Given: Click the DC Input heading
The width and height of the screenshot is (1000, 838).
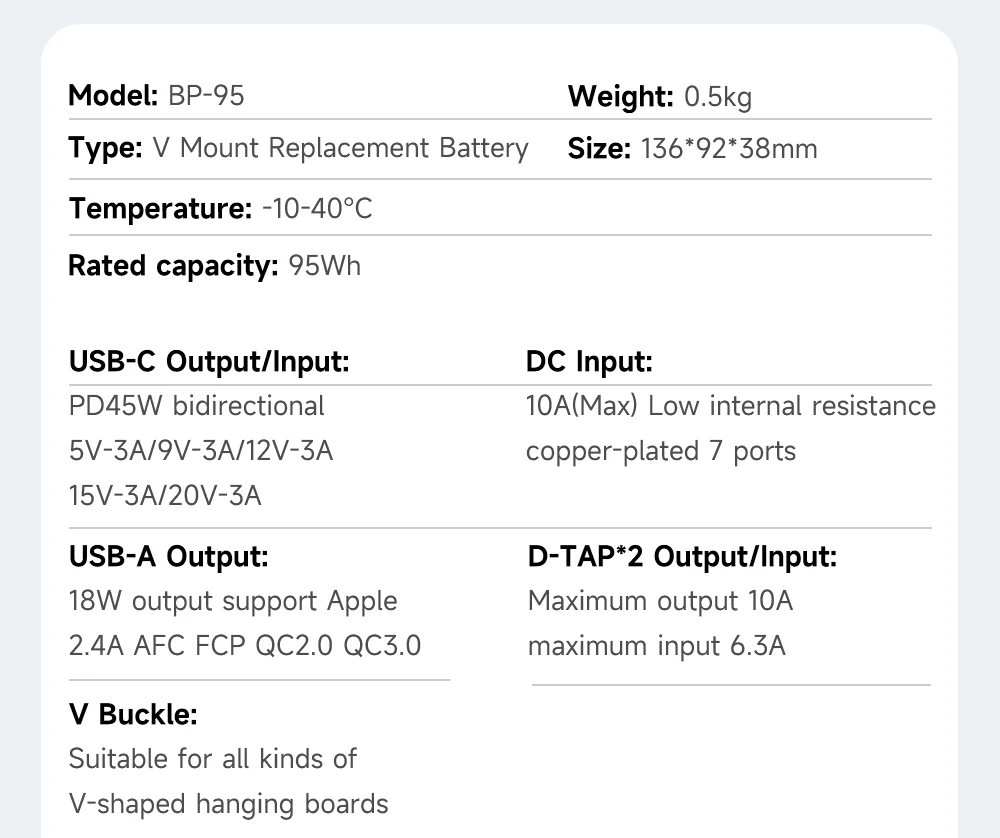Looking at the screenshot, I should click(x=589, y=362).
